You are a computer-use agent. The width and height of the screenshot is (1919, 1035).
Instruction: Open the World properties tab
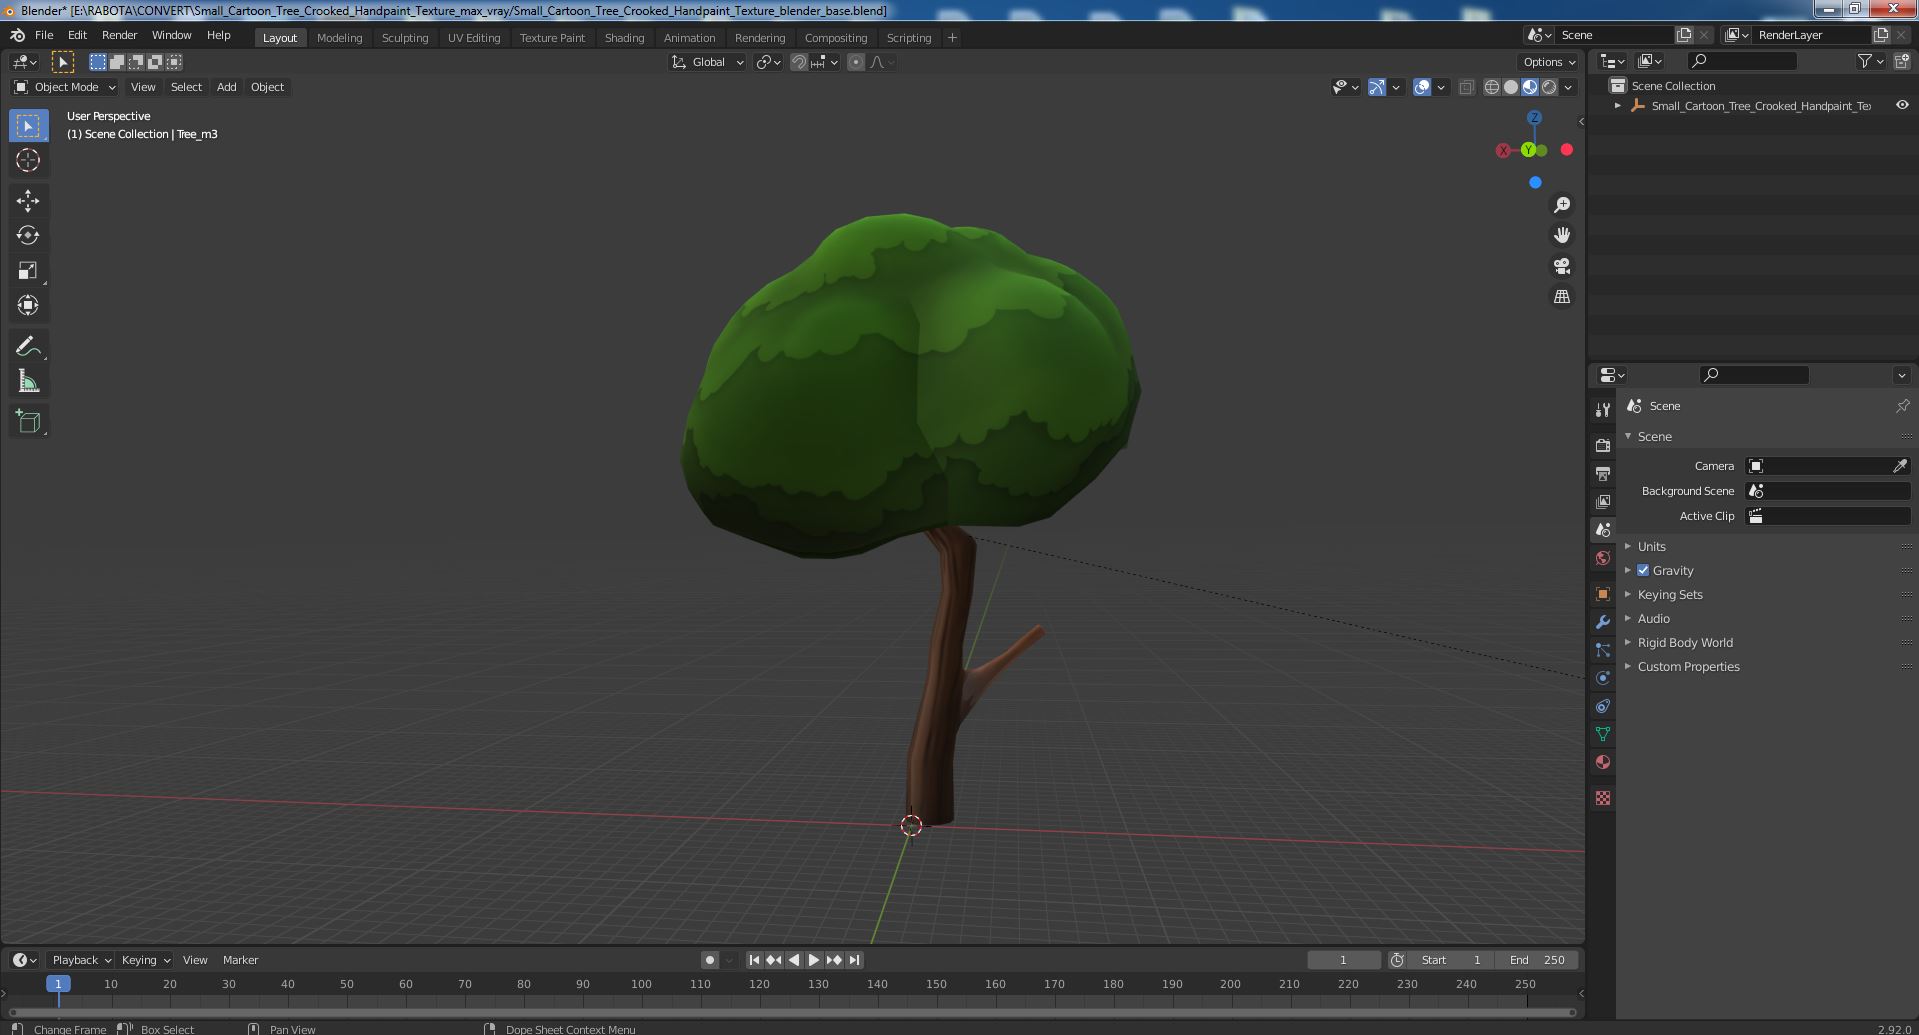click(x=1603, y=558)
